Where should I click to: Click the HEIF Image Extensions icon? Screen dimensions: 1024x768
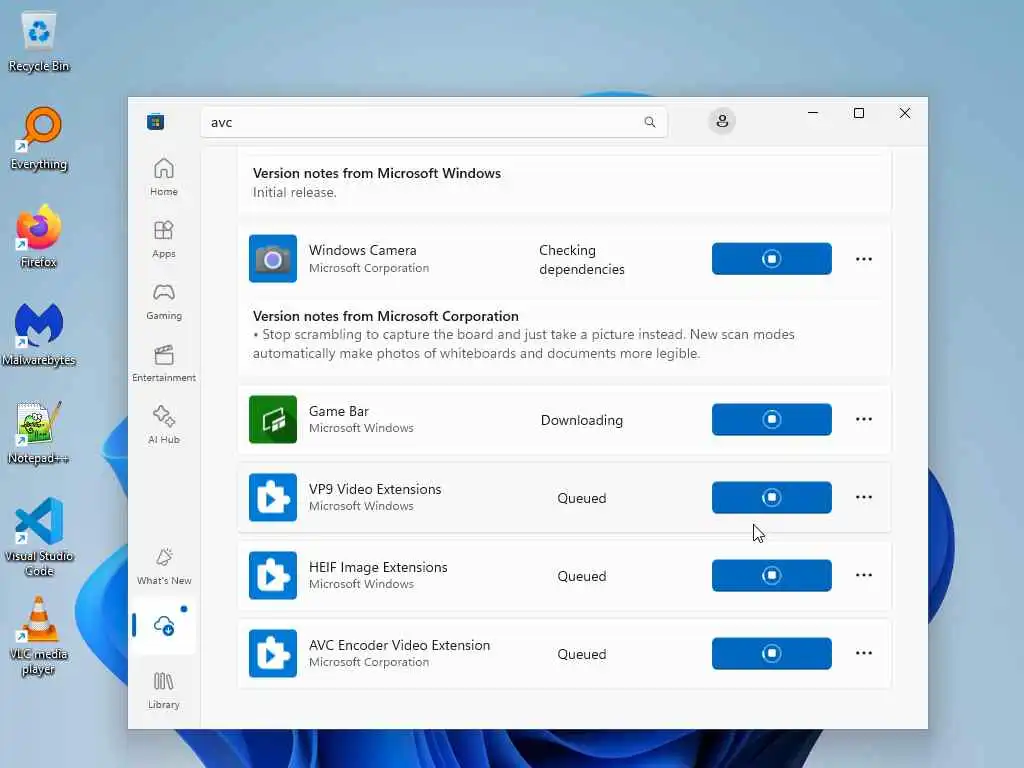point(273,575)
